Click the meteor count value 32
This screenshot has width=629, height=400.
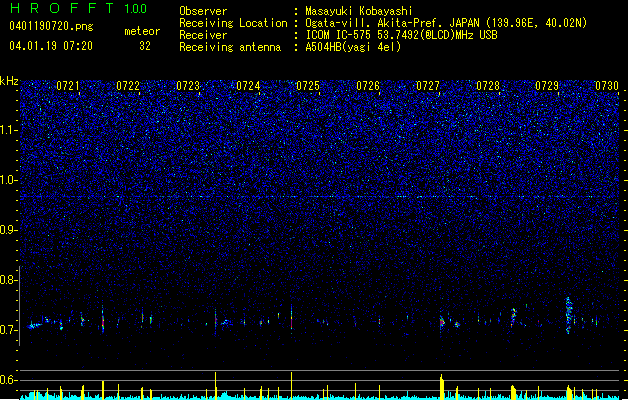pyautogui.click(x=145, y=46)
